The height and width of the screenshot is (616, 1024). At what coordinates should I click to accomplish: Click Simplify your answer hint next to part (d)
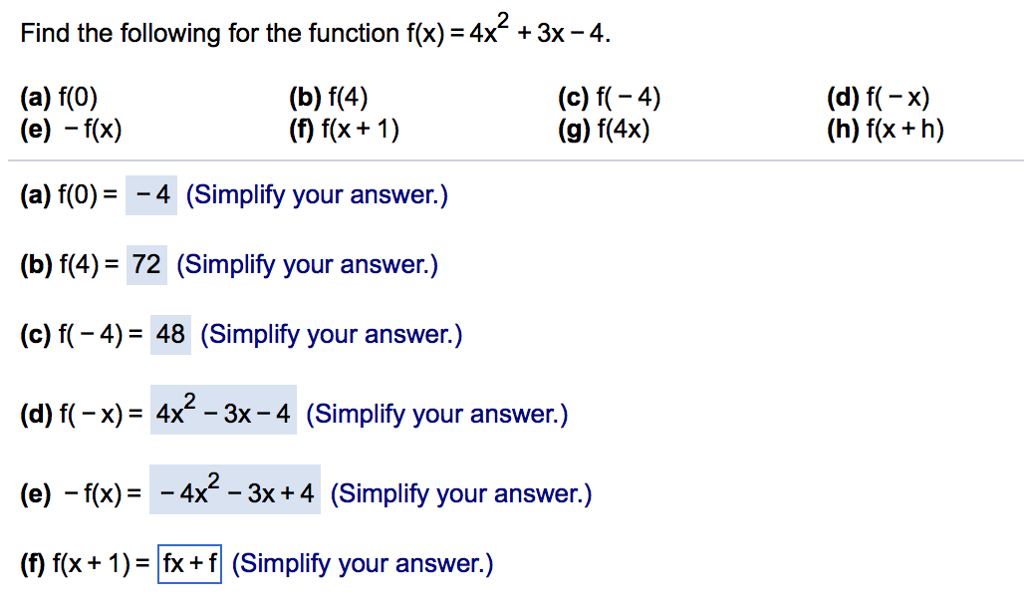[x=437, y=414]
